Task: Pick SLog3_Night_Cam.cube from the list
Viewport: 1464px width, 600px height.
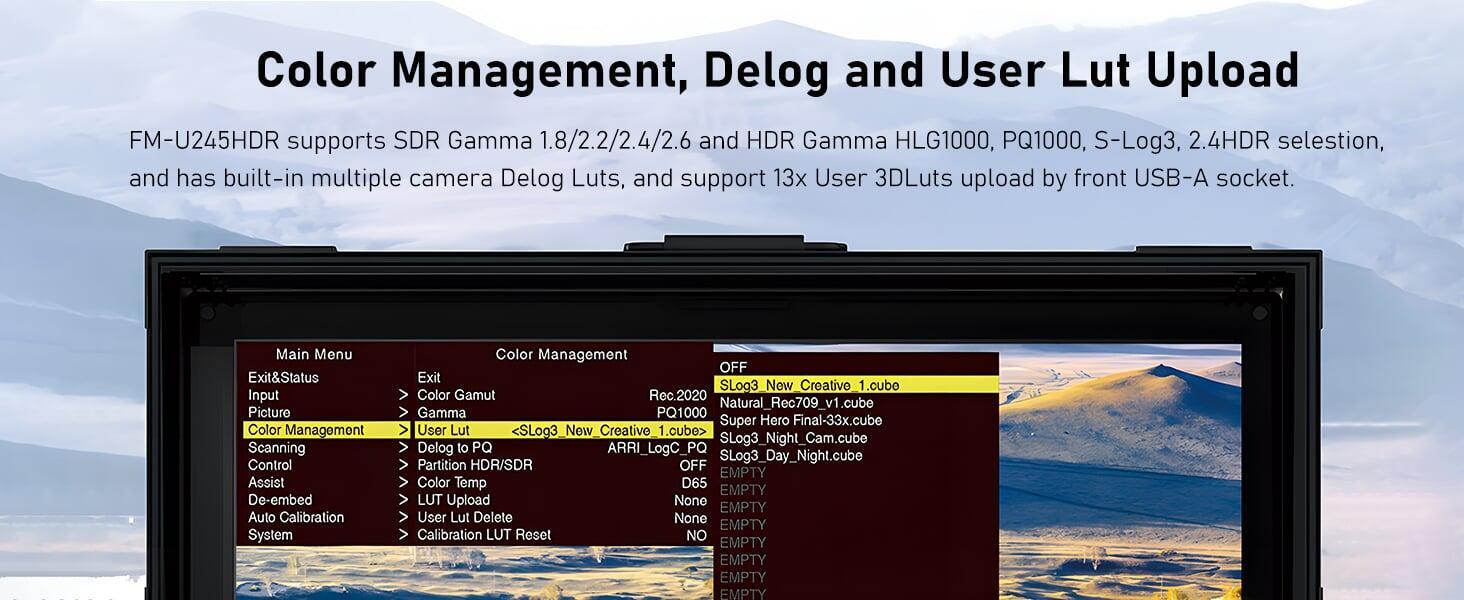Action: (793, 438)
